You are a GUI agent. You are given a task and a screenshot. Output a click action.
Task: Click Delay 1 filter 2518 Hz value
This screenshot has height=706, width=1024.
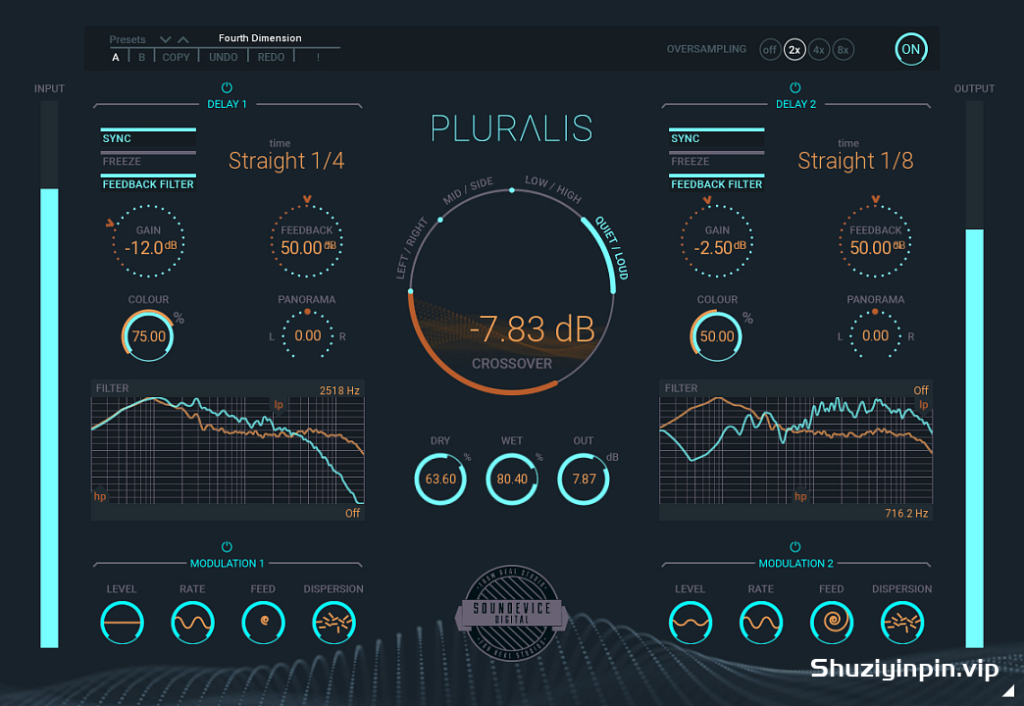(x=340, y=391)
